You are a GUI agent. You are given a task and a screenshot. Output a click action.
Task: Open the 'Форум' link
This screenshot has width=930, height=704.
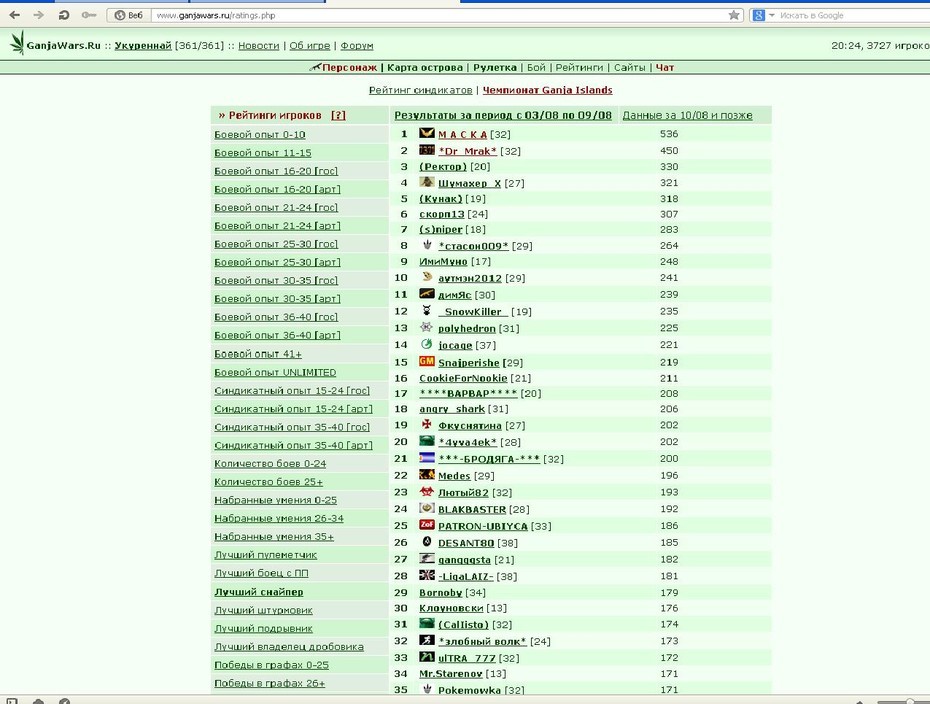(x=356, y=46)
